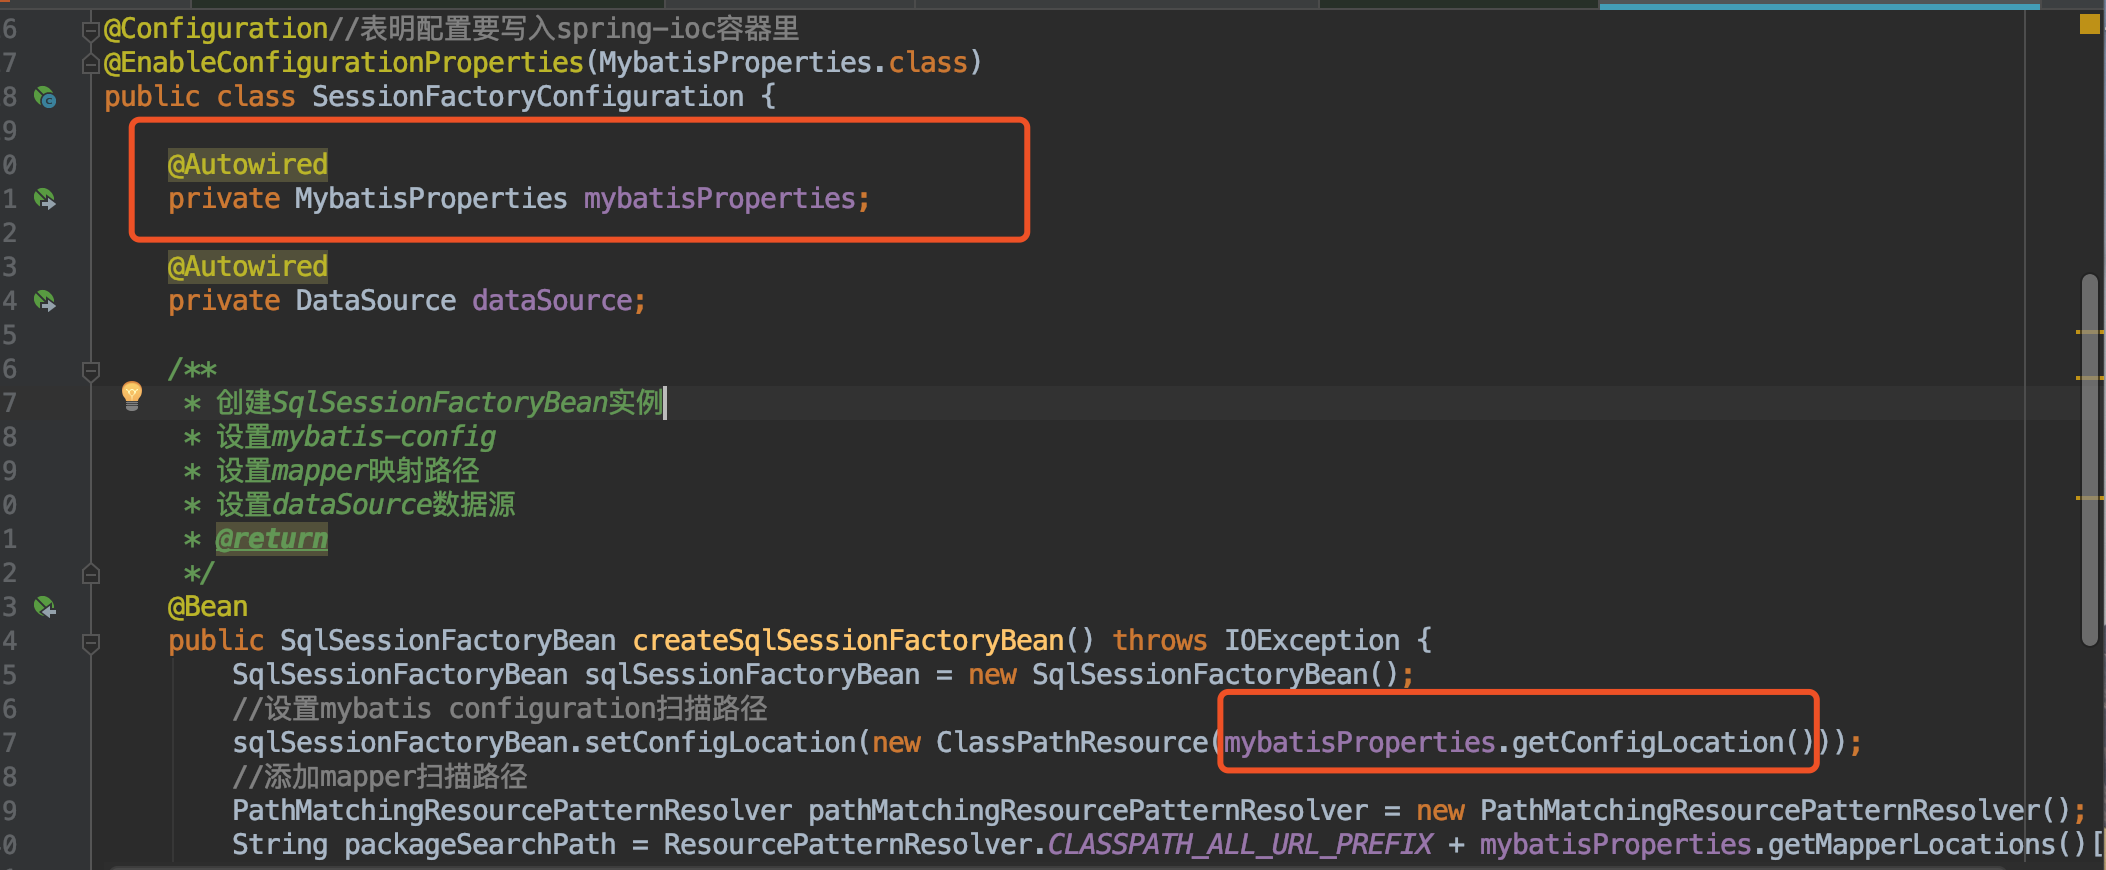Click the comment line 设置mybatis-config
The image size is (2106, 870).
(x=356, y=437)
